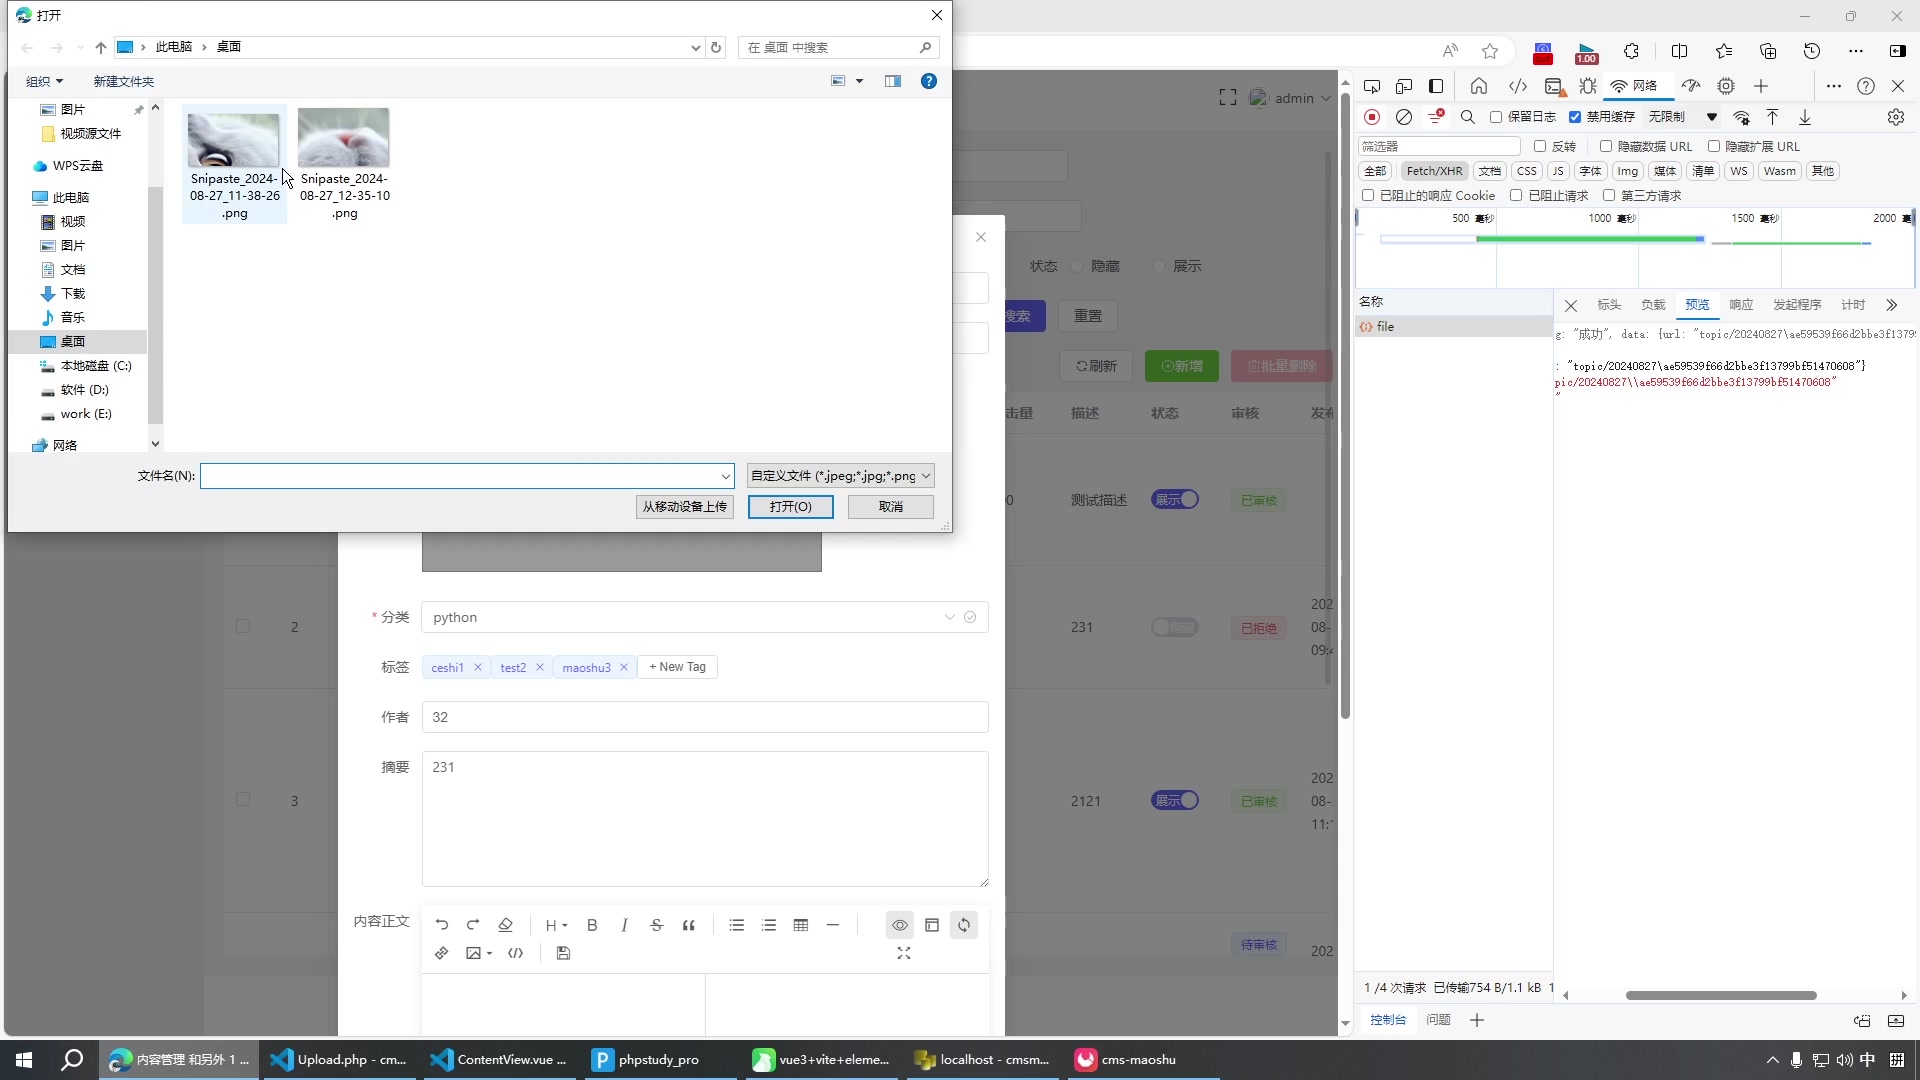Viewport: 1920px width, 1080px height.
Task: Check the 已阻止请求 checkbox
Action: [x=1516, y=195]
